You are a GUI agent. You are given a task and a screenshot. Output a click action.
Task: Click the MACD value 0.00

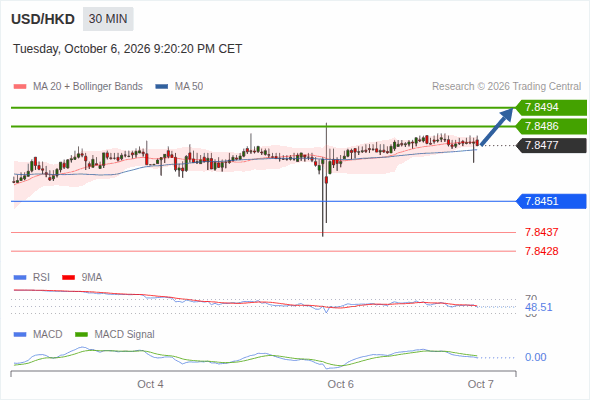point(535,357)
